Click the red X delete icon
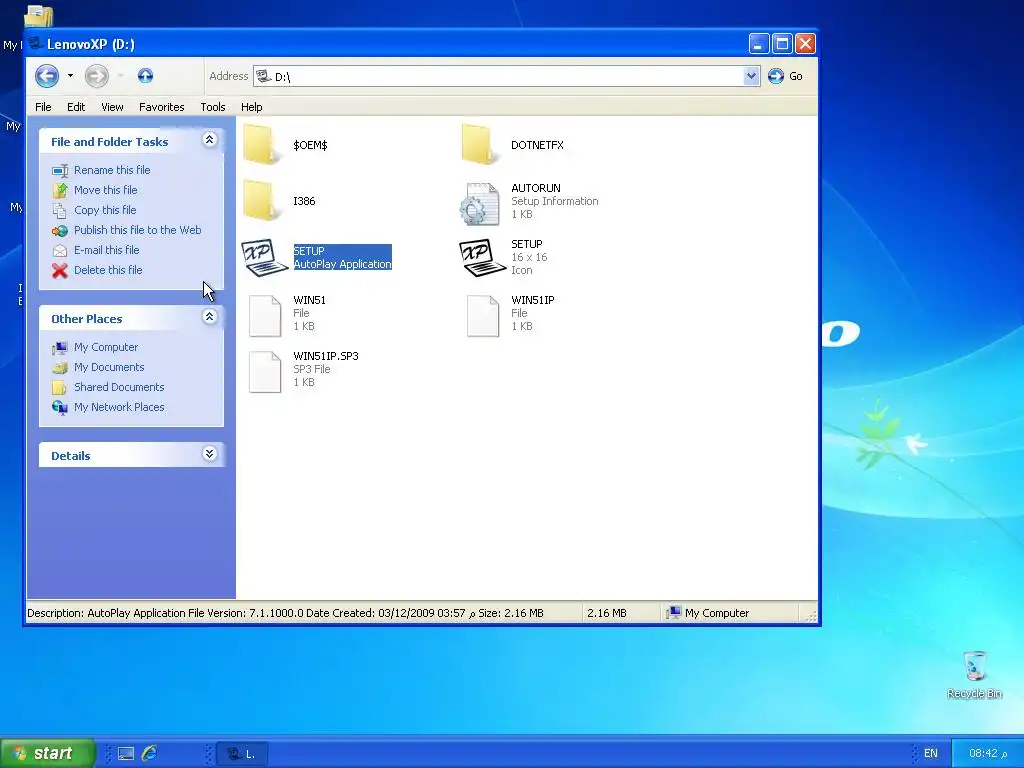Screen dimensions: 1024x768 click(59, 270)
